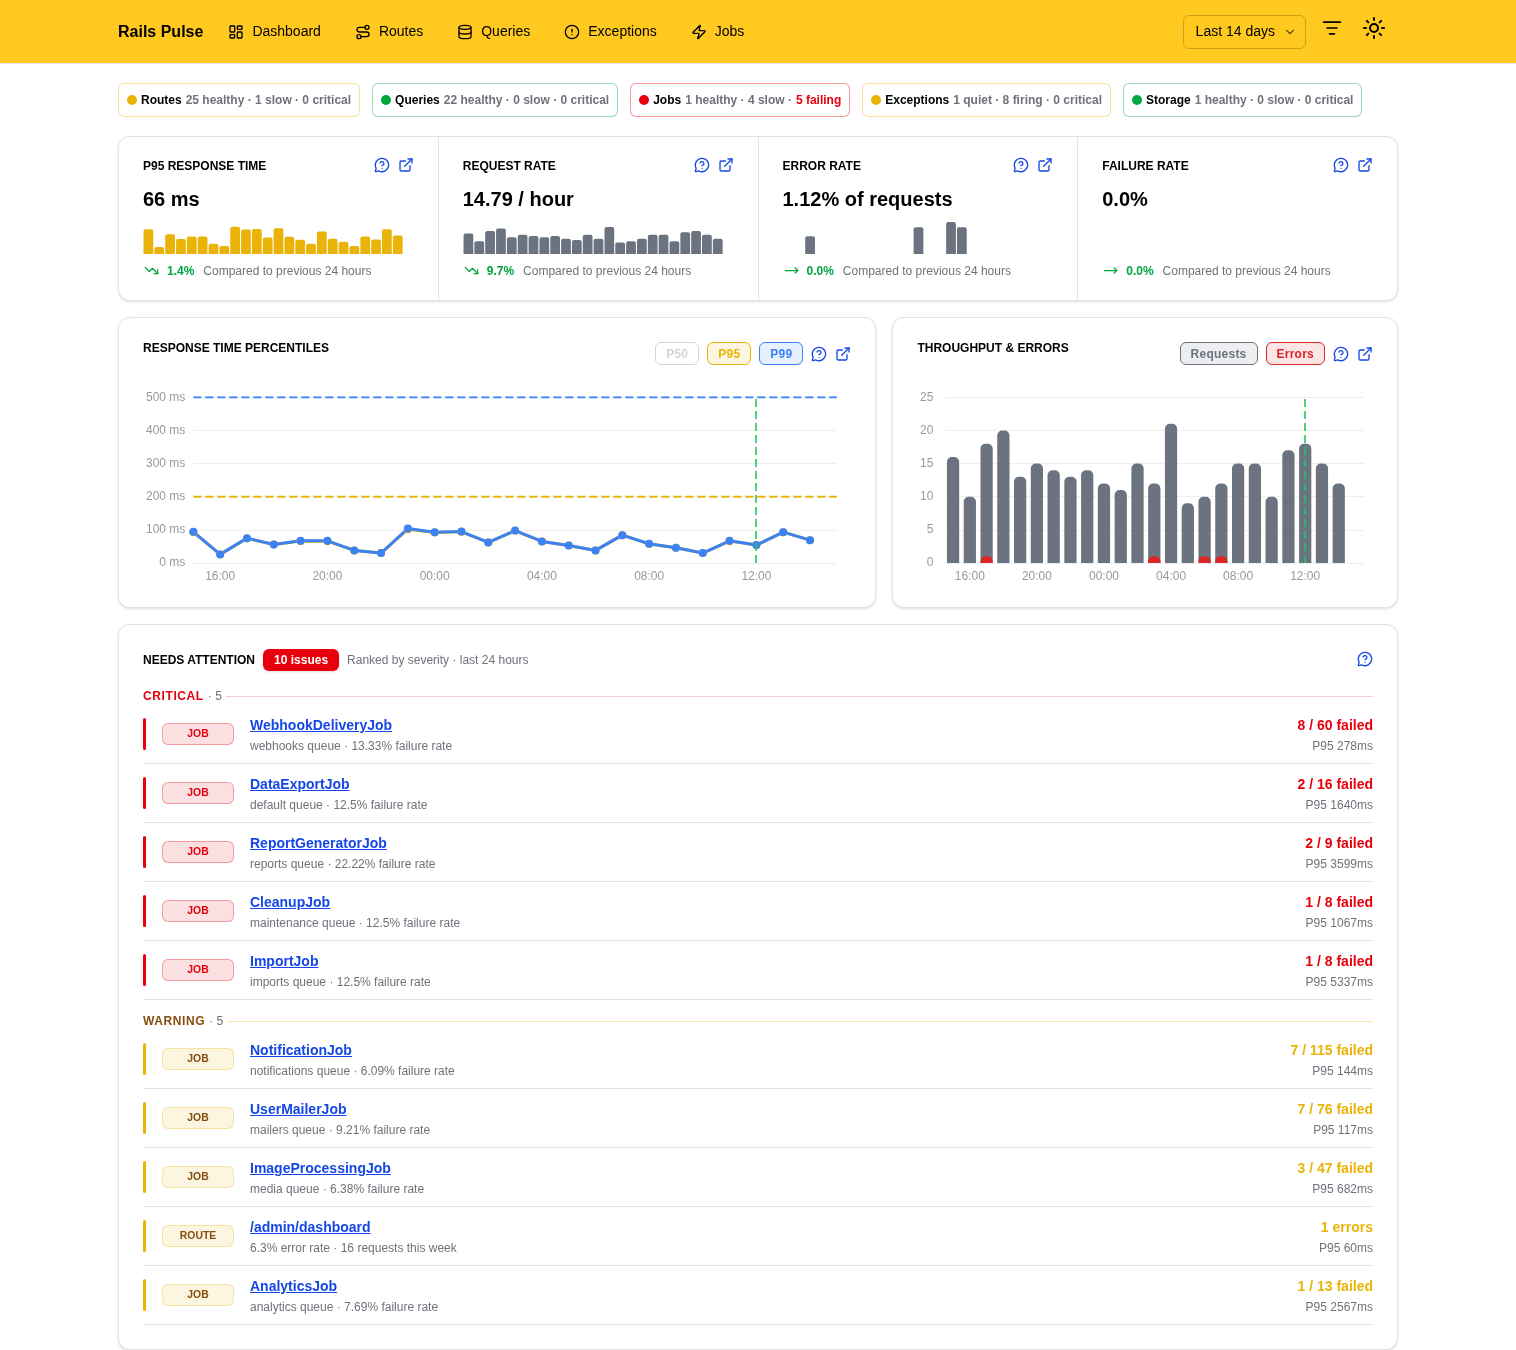Click the Queries health status chip

495,100
